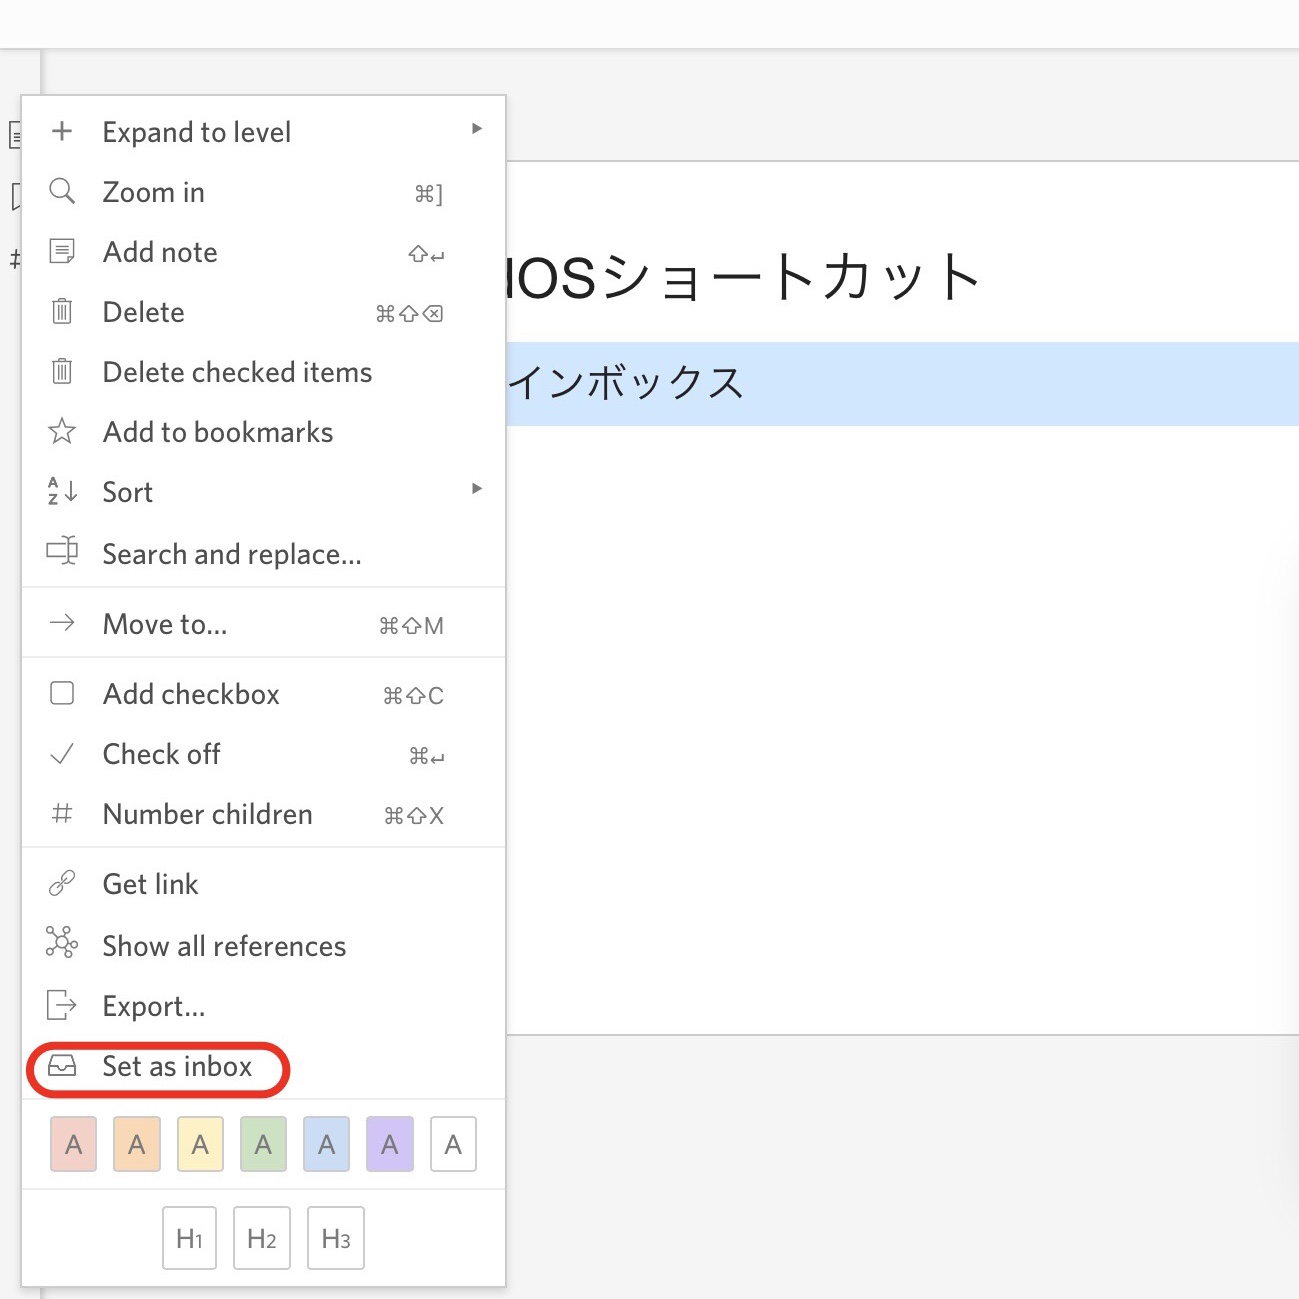The height and width of the screenshot is (1299, 1299).
Task: Apply H3 heading style
Action: click(336, 1238)
